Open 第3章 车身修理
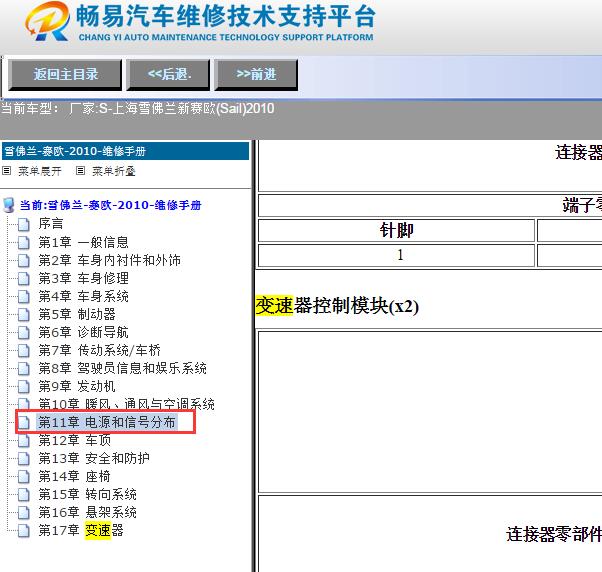 click(x=83, y=278)
